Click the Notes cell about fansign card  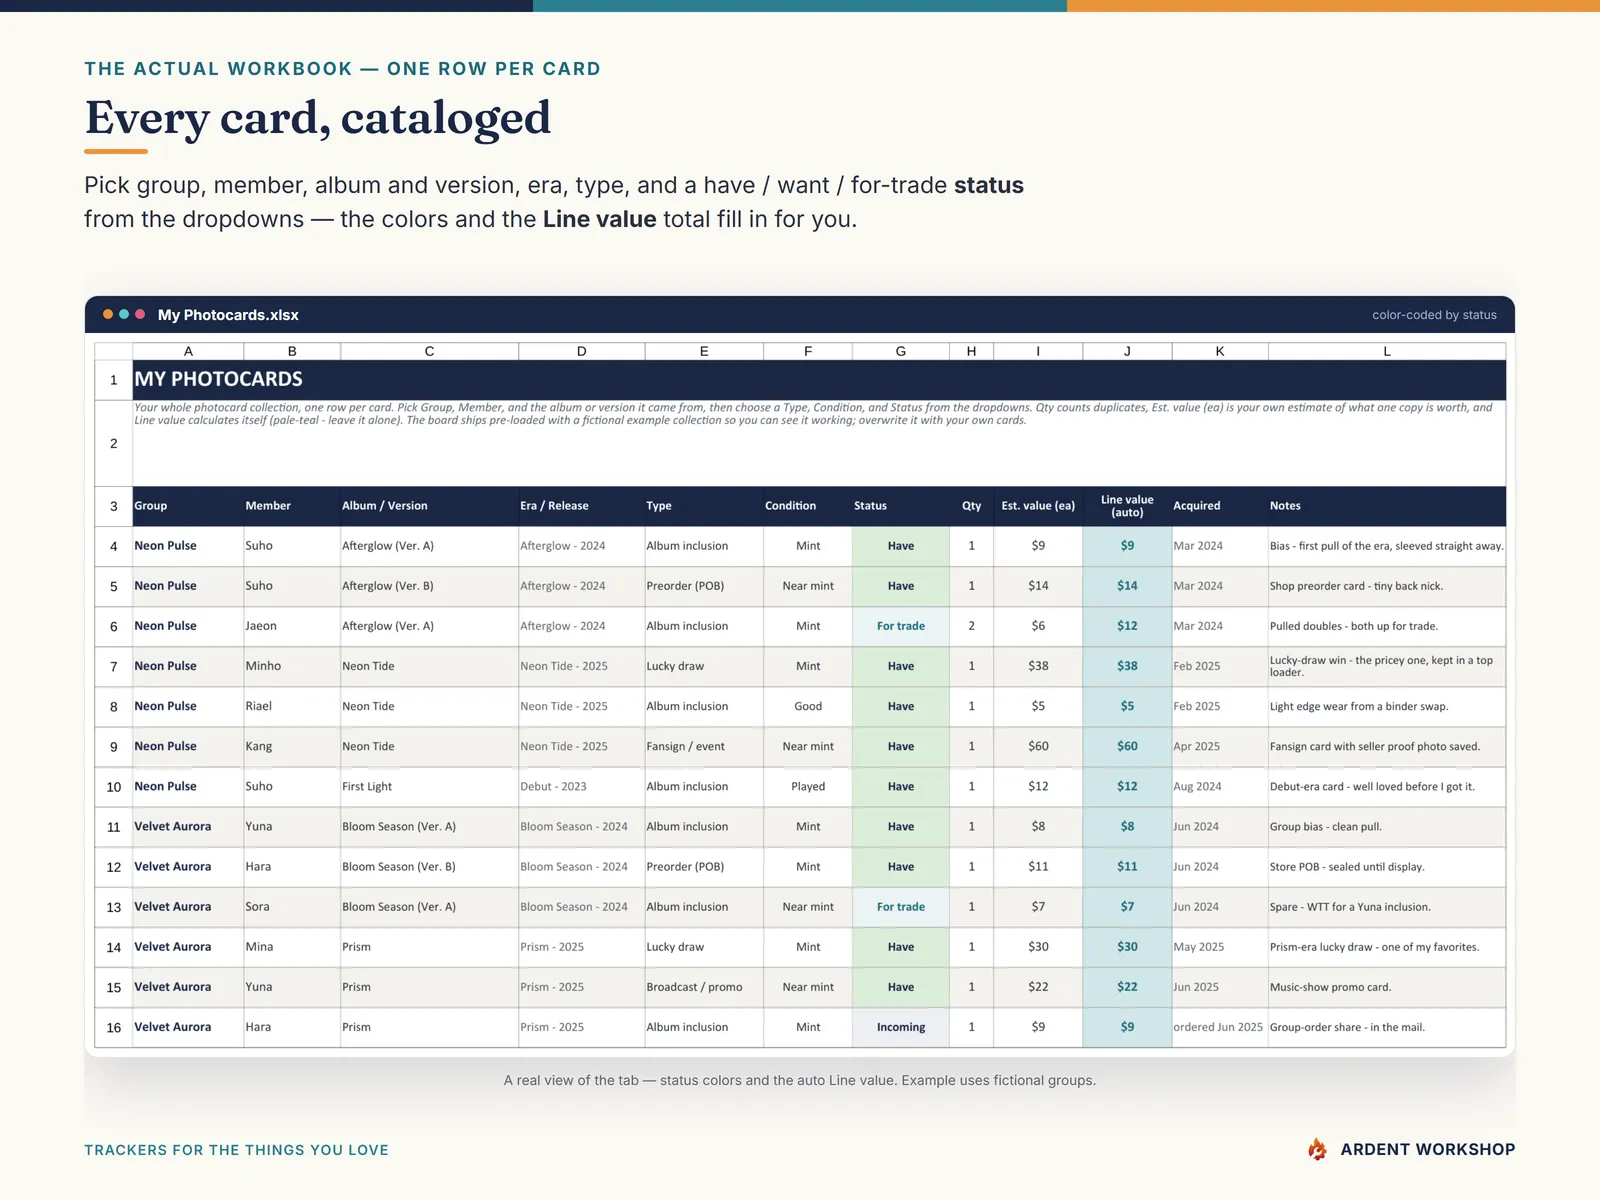point(1387,747)
